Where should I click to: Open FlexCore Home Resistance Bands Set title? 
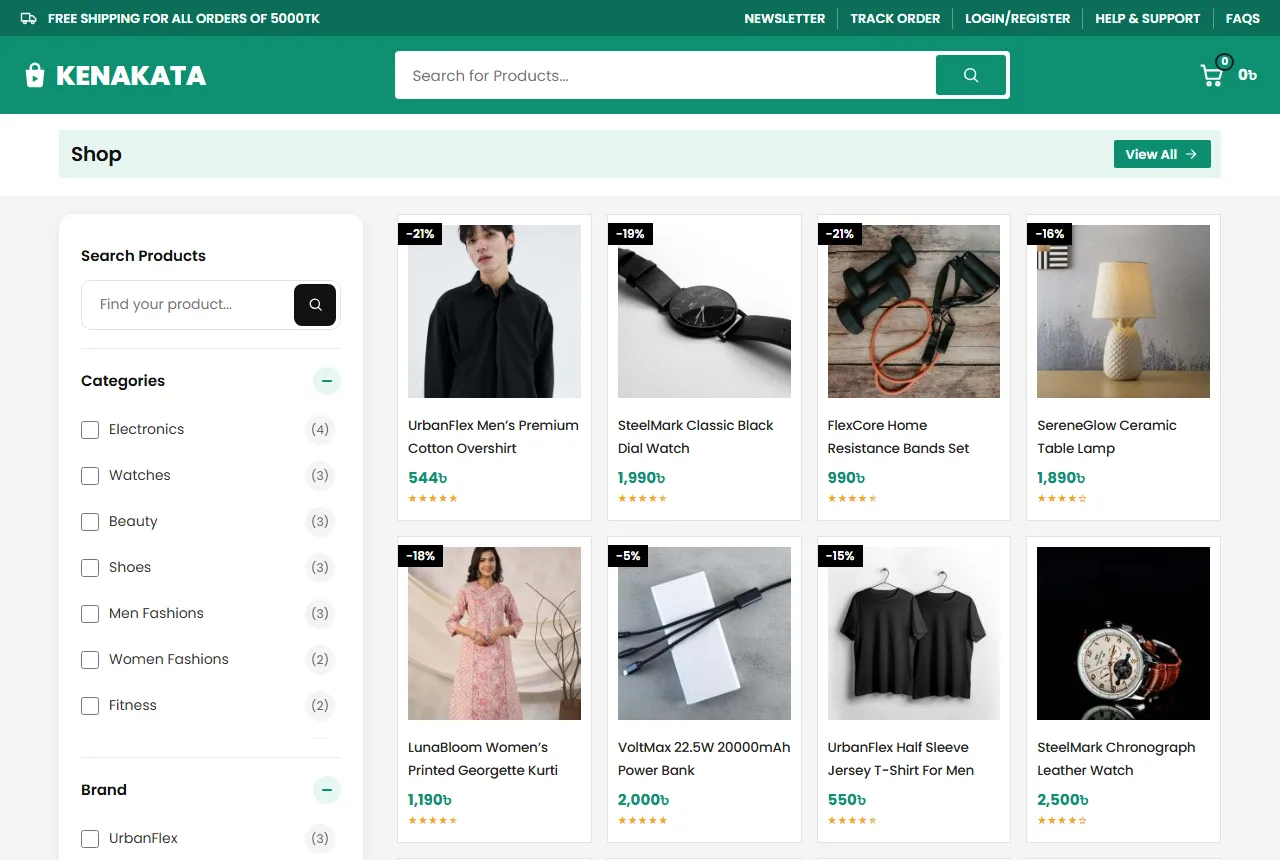click(898, 437)
